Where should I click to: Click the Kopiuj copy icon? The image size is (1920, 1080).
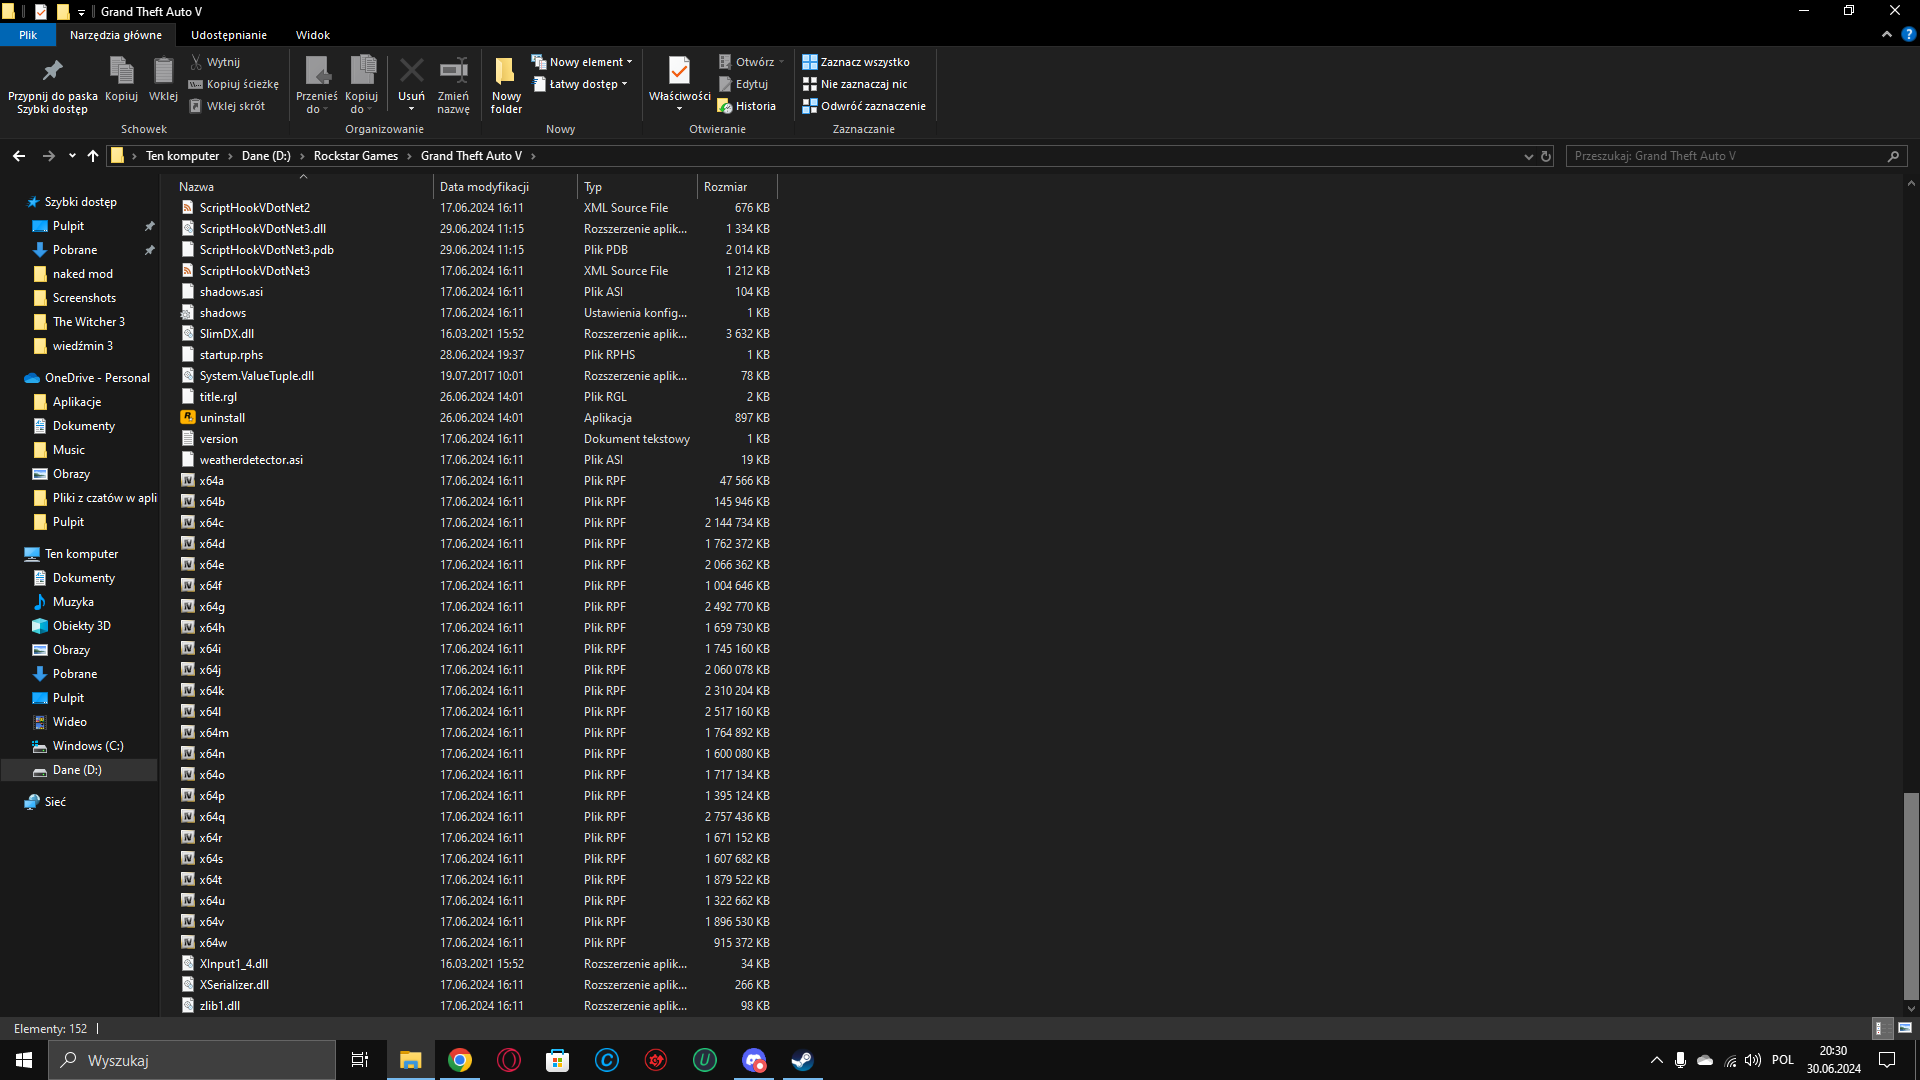point(121,71)
